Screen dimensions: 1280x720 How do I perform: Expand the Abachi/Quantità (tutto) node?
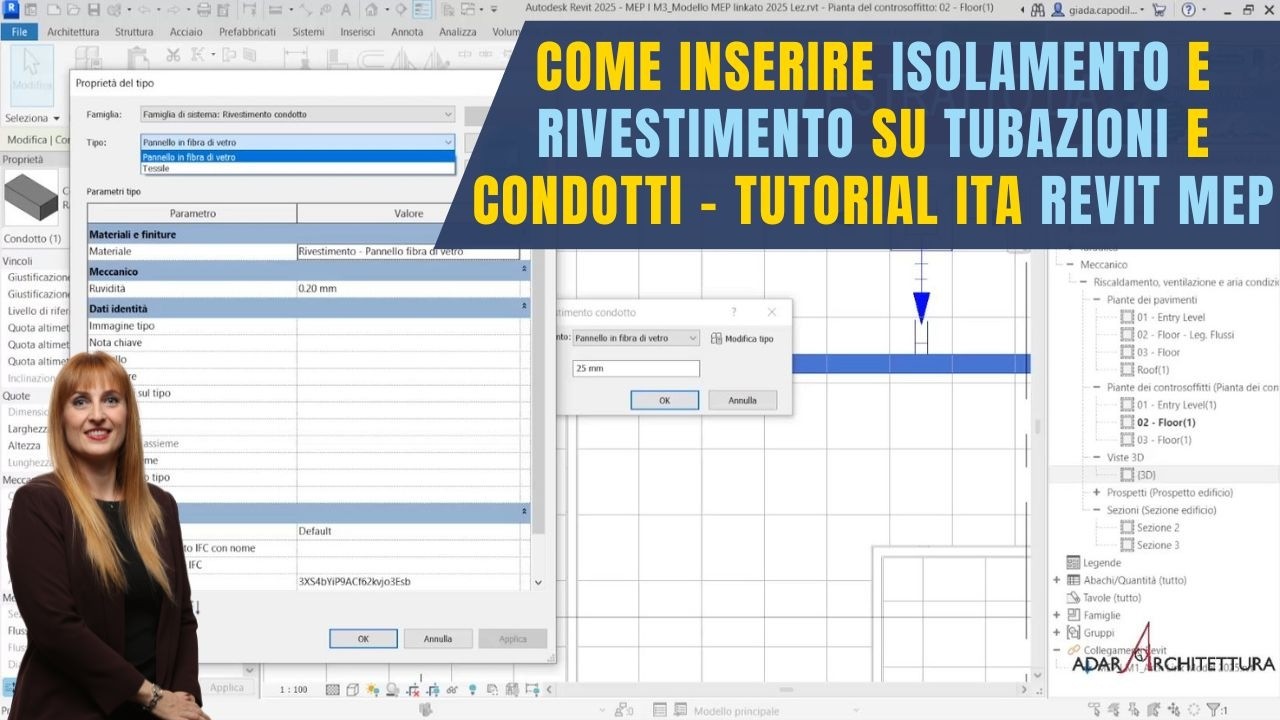click(1057, 580)
